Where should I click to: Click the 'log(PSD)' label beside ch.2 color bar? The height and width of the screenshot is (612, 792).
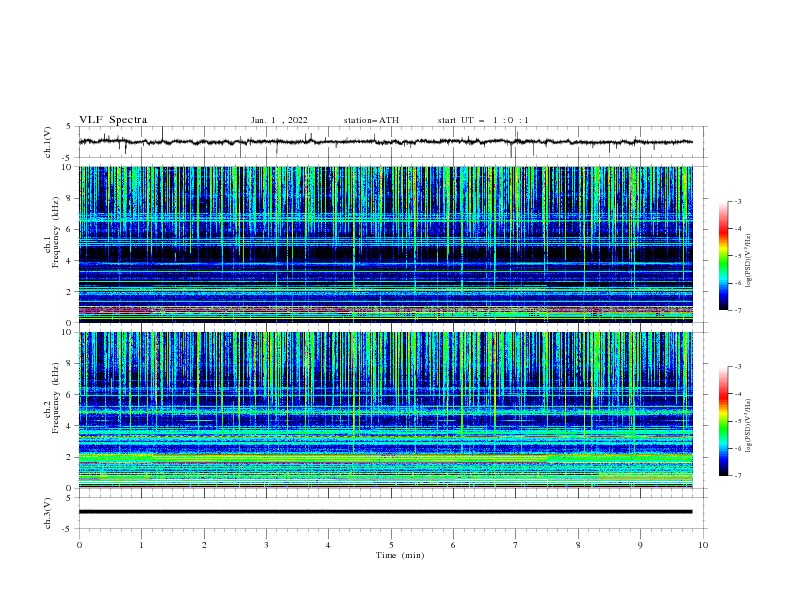point(749,426)
